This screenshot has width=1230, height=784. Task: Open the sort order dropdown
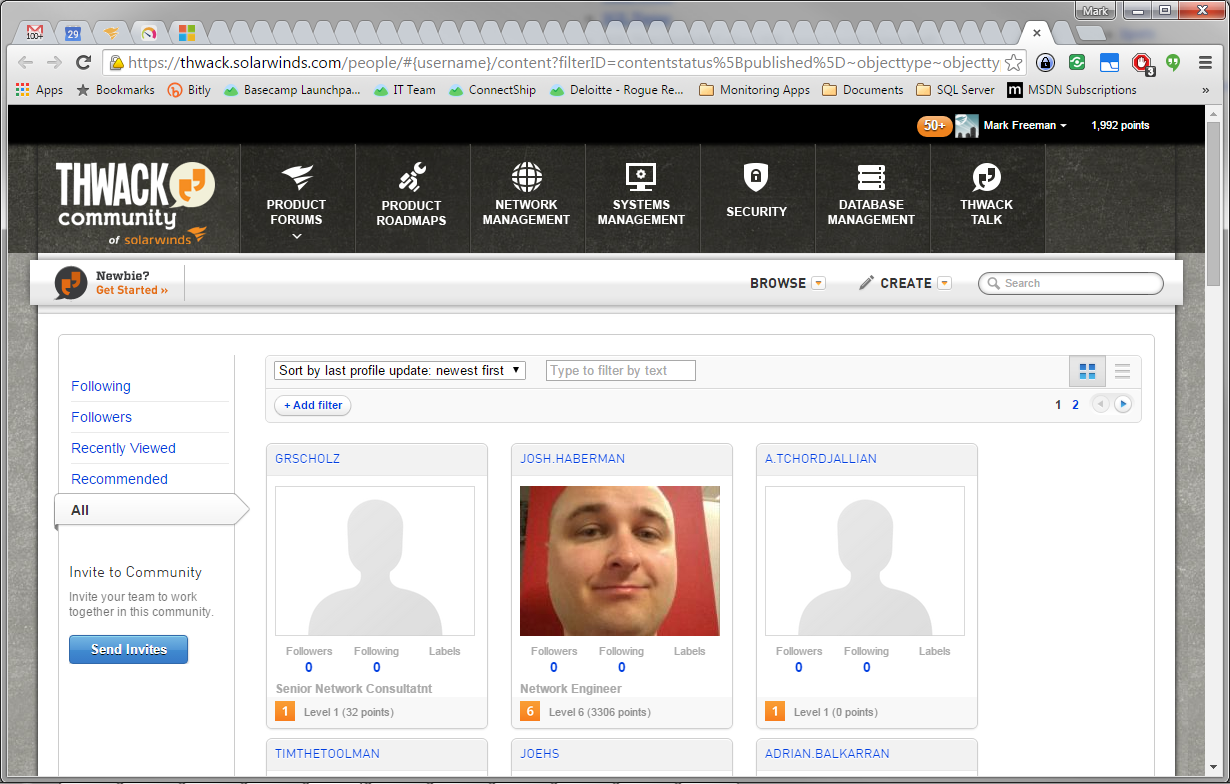click(x=400, y=370)
